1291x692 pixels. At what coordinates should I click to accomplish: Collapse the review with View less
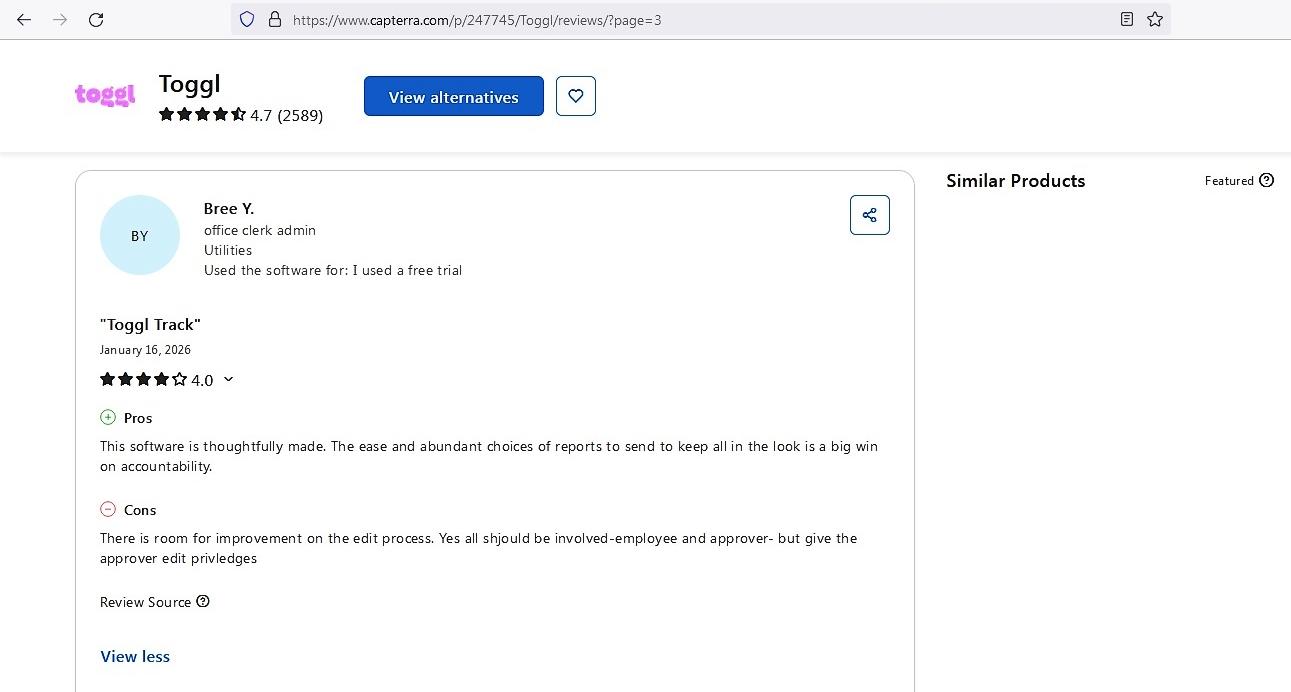[x=135, y=656]
